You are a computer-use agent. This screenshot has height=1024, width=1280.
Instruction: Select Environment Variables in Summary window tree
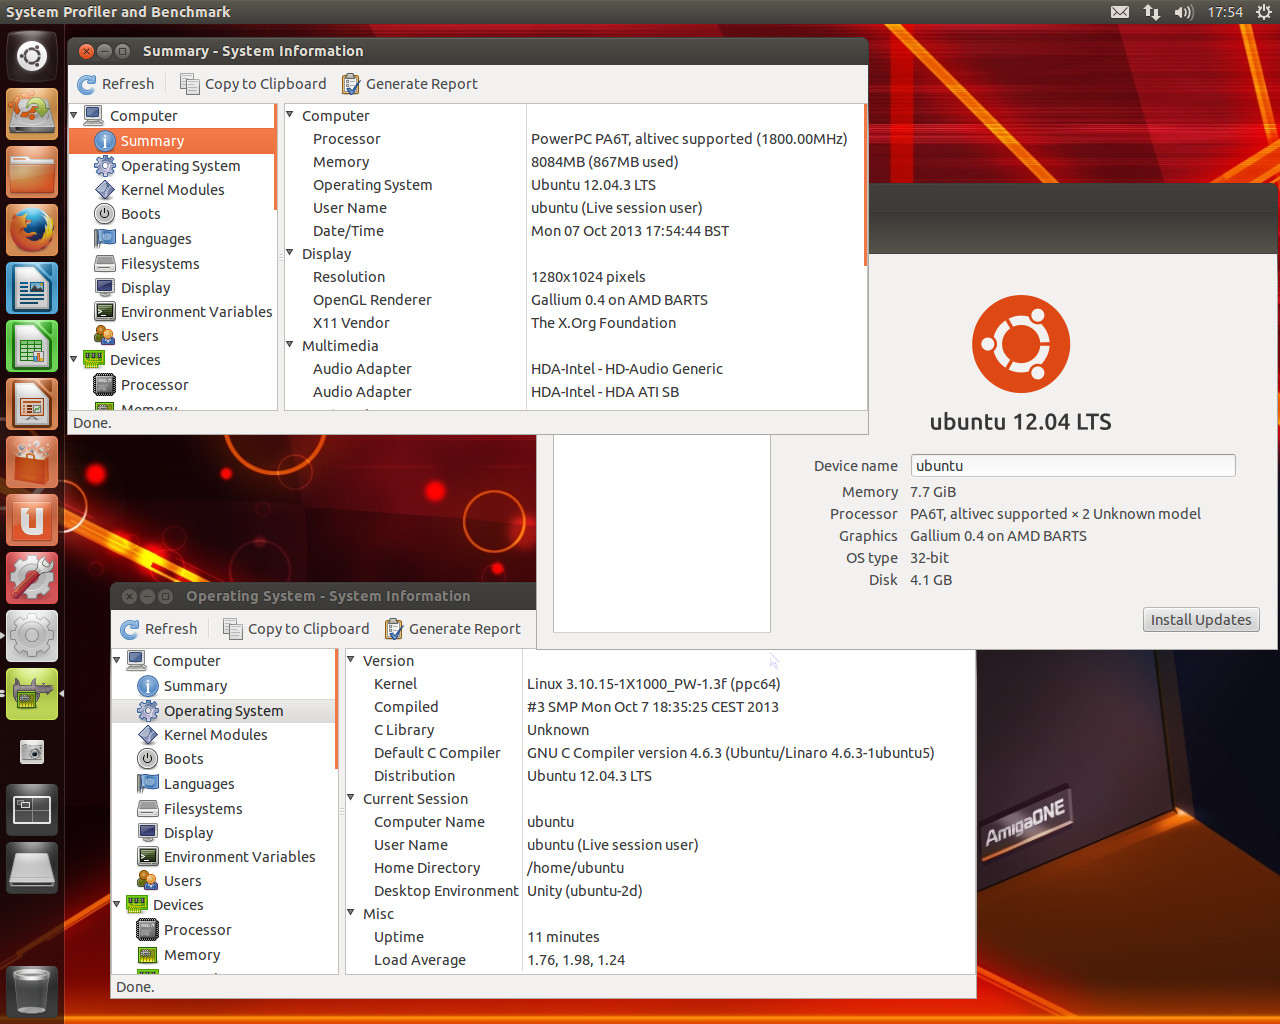pyautogui.click(x=172, y=312)
